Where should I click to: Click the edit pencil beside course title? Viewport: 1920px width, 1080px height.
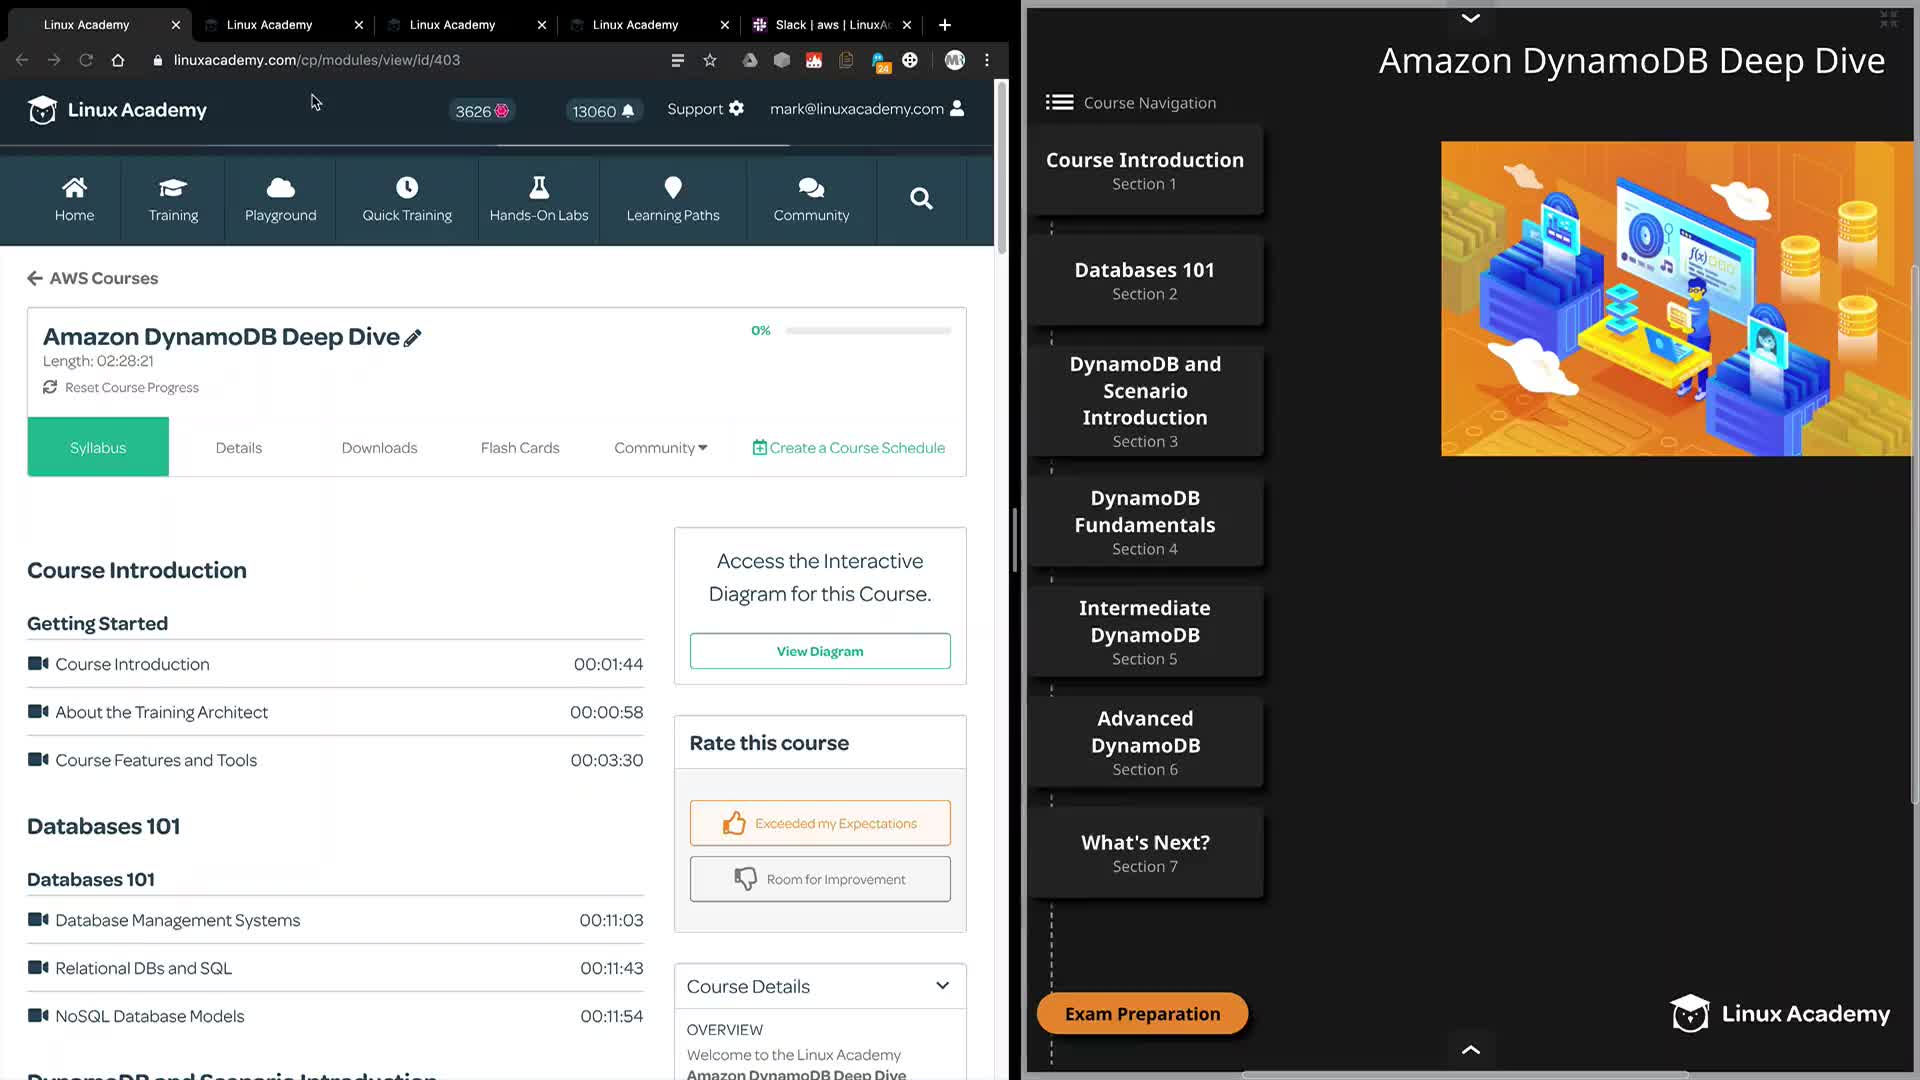[x=412, y=338]
